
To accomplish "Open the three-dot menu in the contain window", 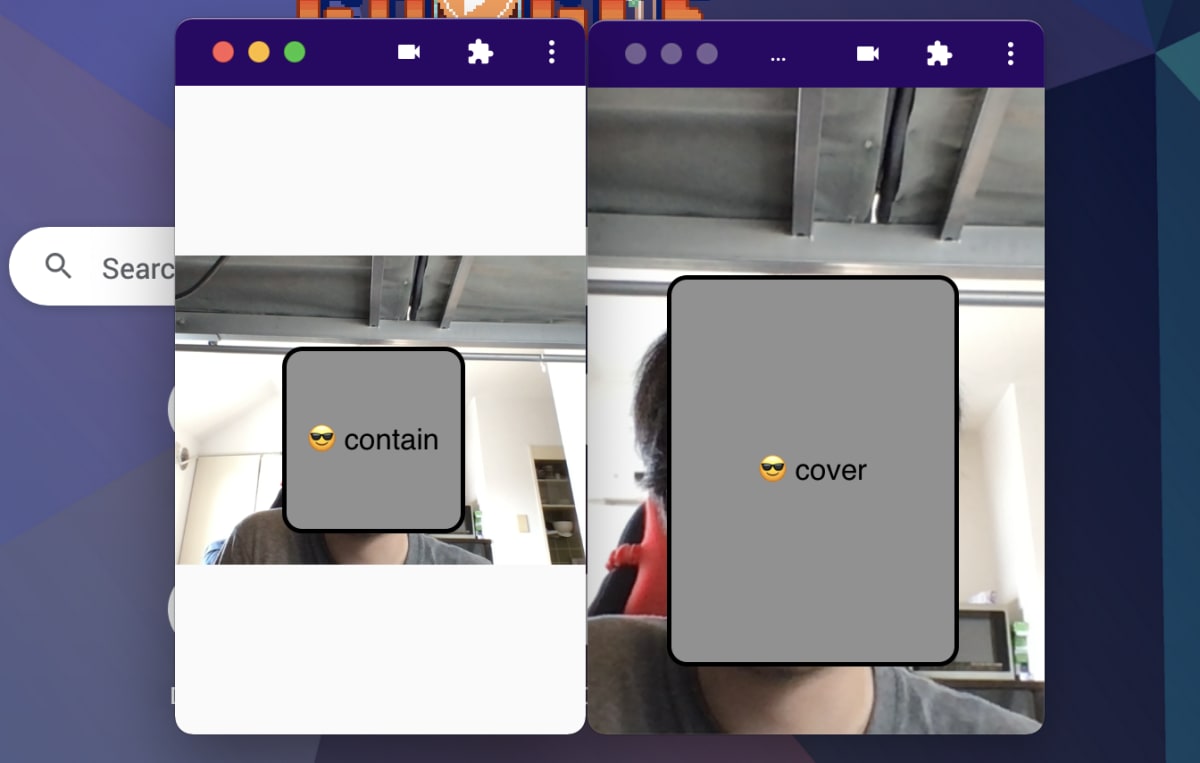I will 552,52.
